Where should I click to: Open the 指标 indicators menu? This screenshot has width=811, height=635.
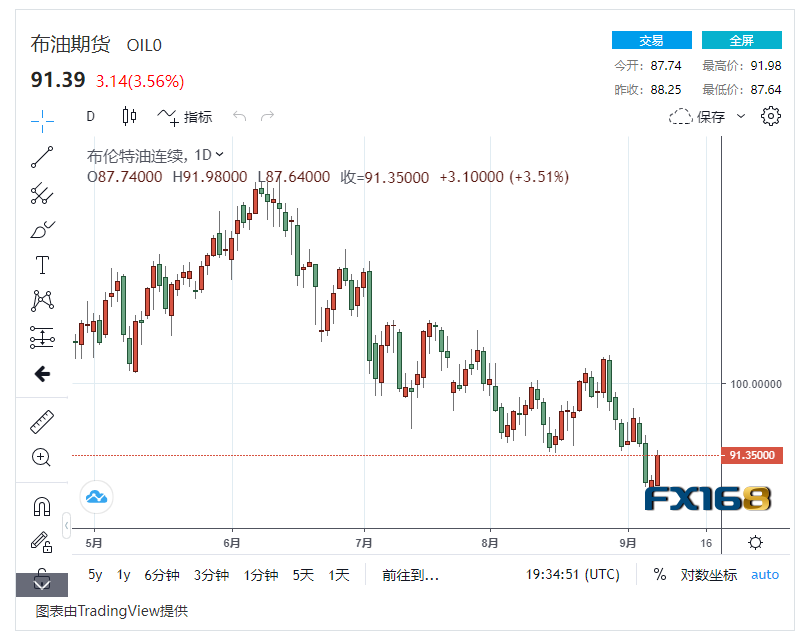click(185, 117)
